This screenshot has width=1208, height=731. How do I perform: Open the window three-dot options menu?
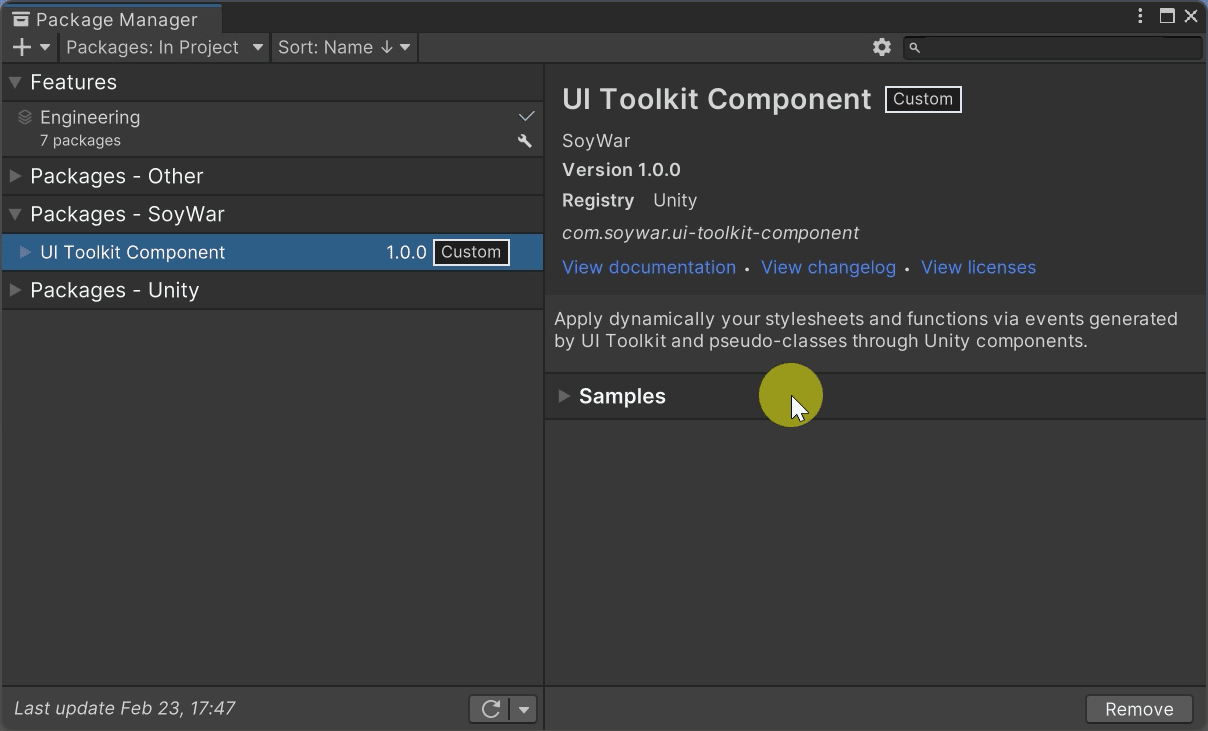coord(1140,16)
